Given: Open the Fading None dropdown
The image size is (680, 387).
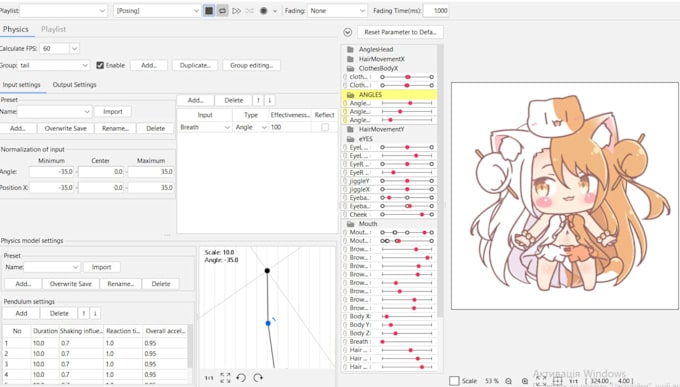Looking at the screenshot, I should point(337,11).
